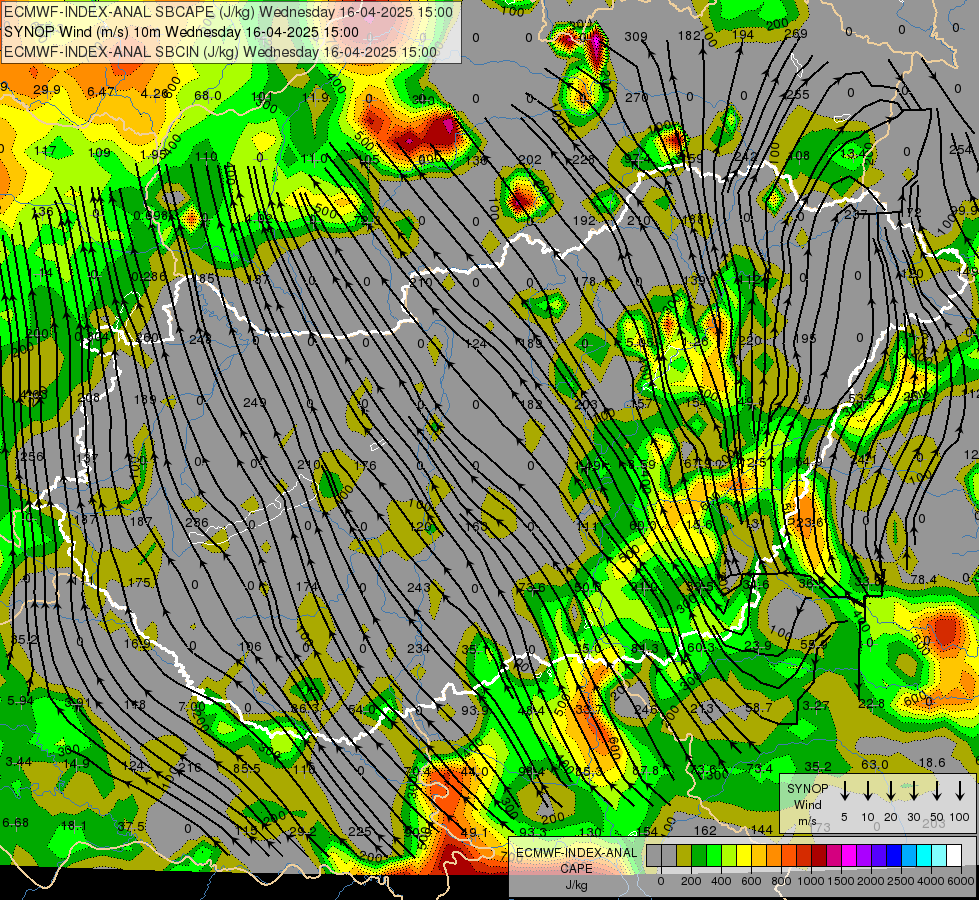Click the map value 63.0

point(874,764)
